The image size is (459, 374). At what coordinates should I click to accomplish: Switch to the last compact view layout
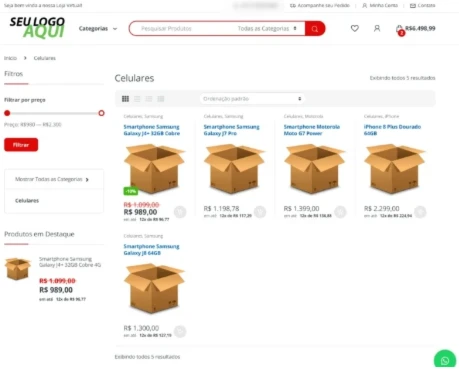[161, 99]
